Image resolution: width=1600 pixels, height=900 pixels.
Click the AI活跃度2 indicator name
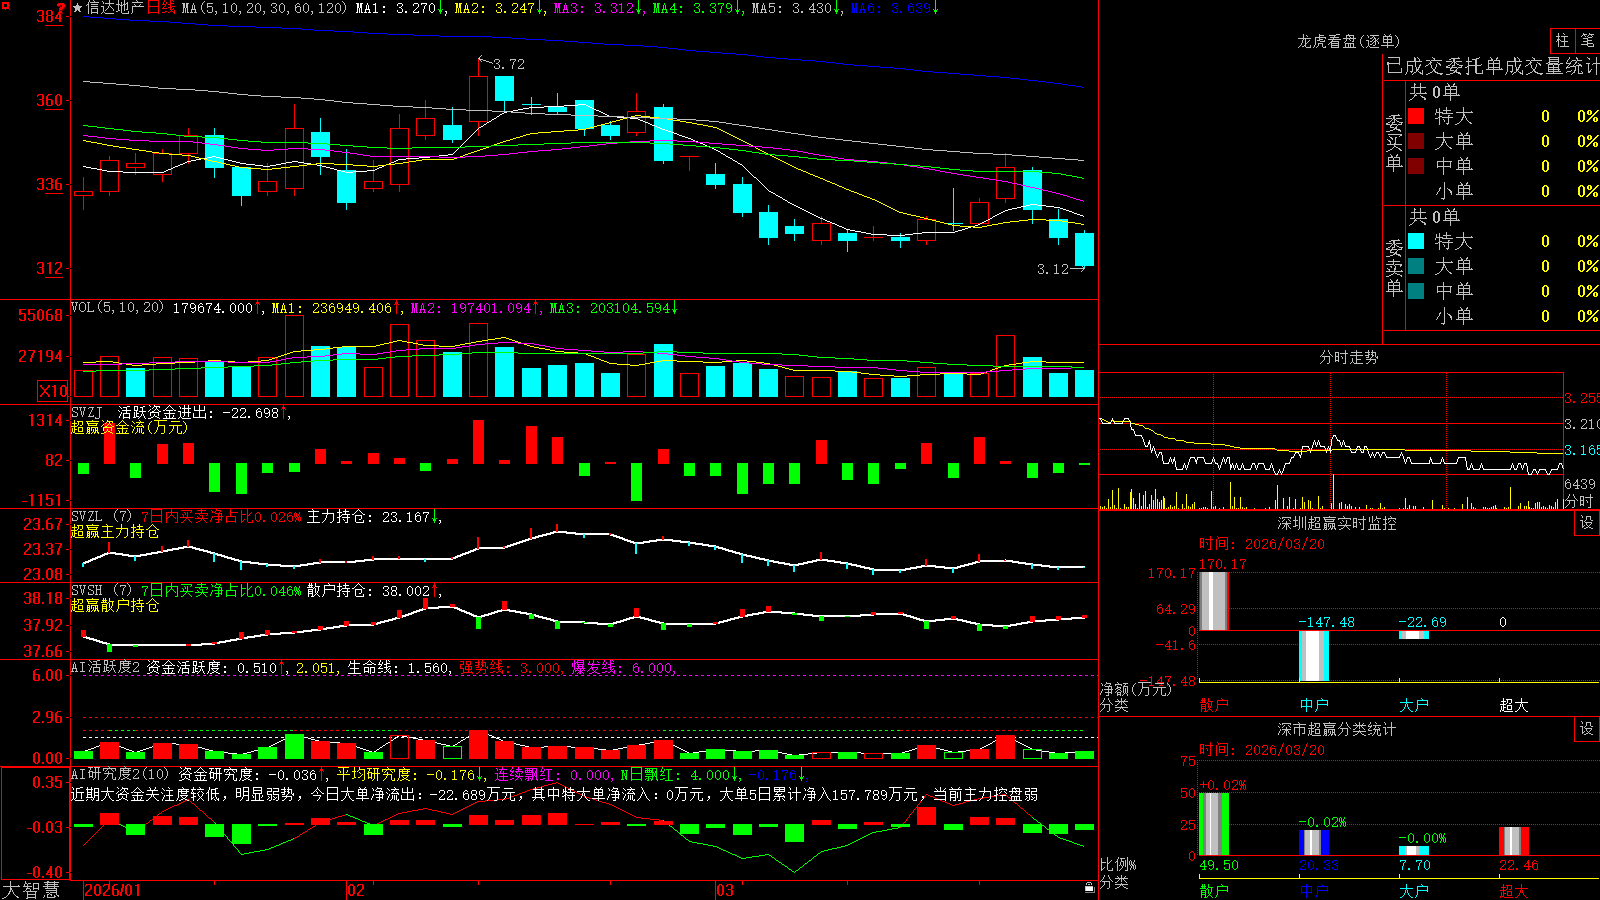[106, 667]
